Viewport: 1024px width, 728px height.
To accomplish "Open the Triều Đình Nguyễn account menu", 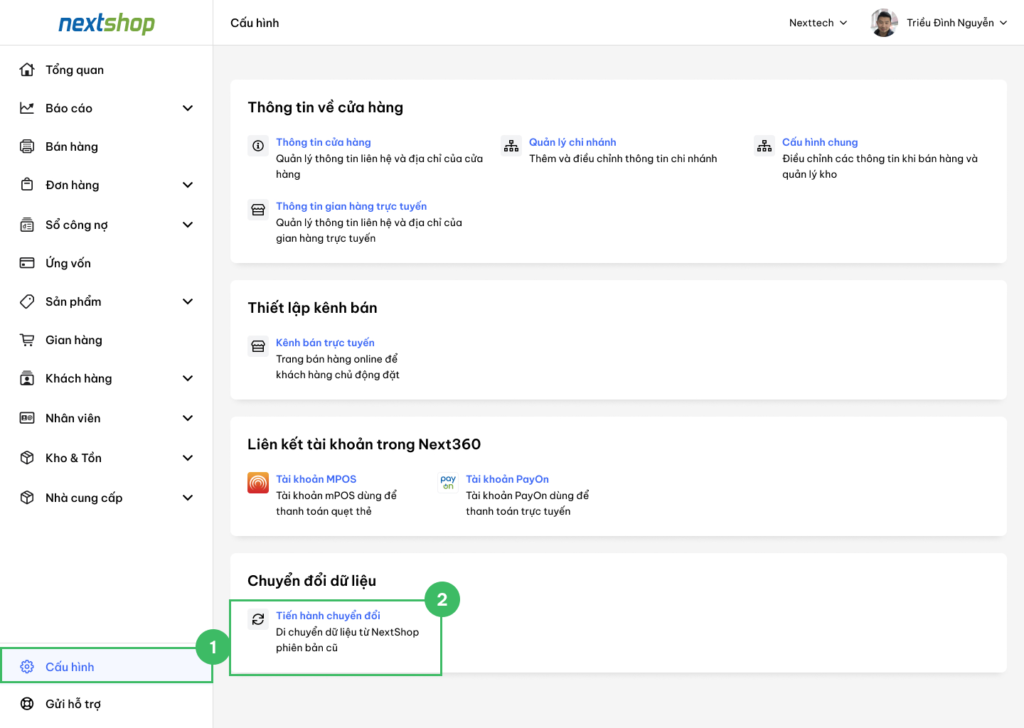I will pyautogui.click(x=956, y=23).
